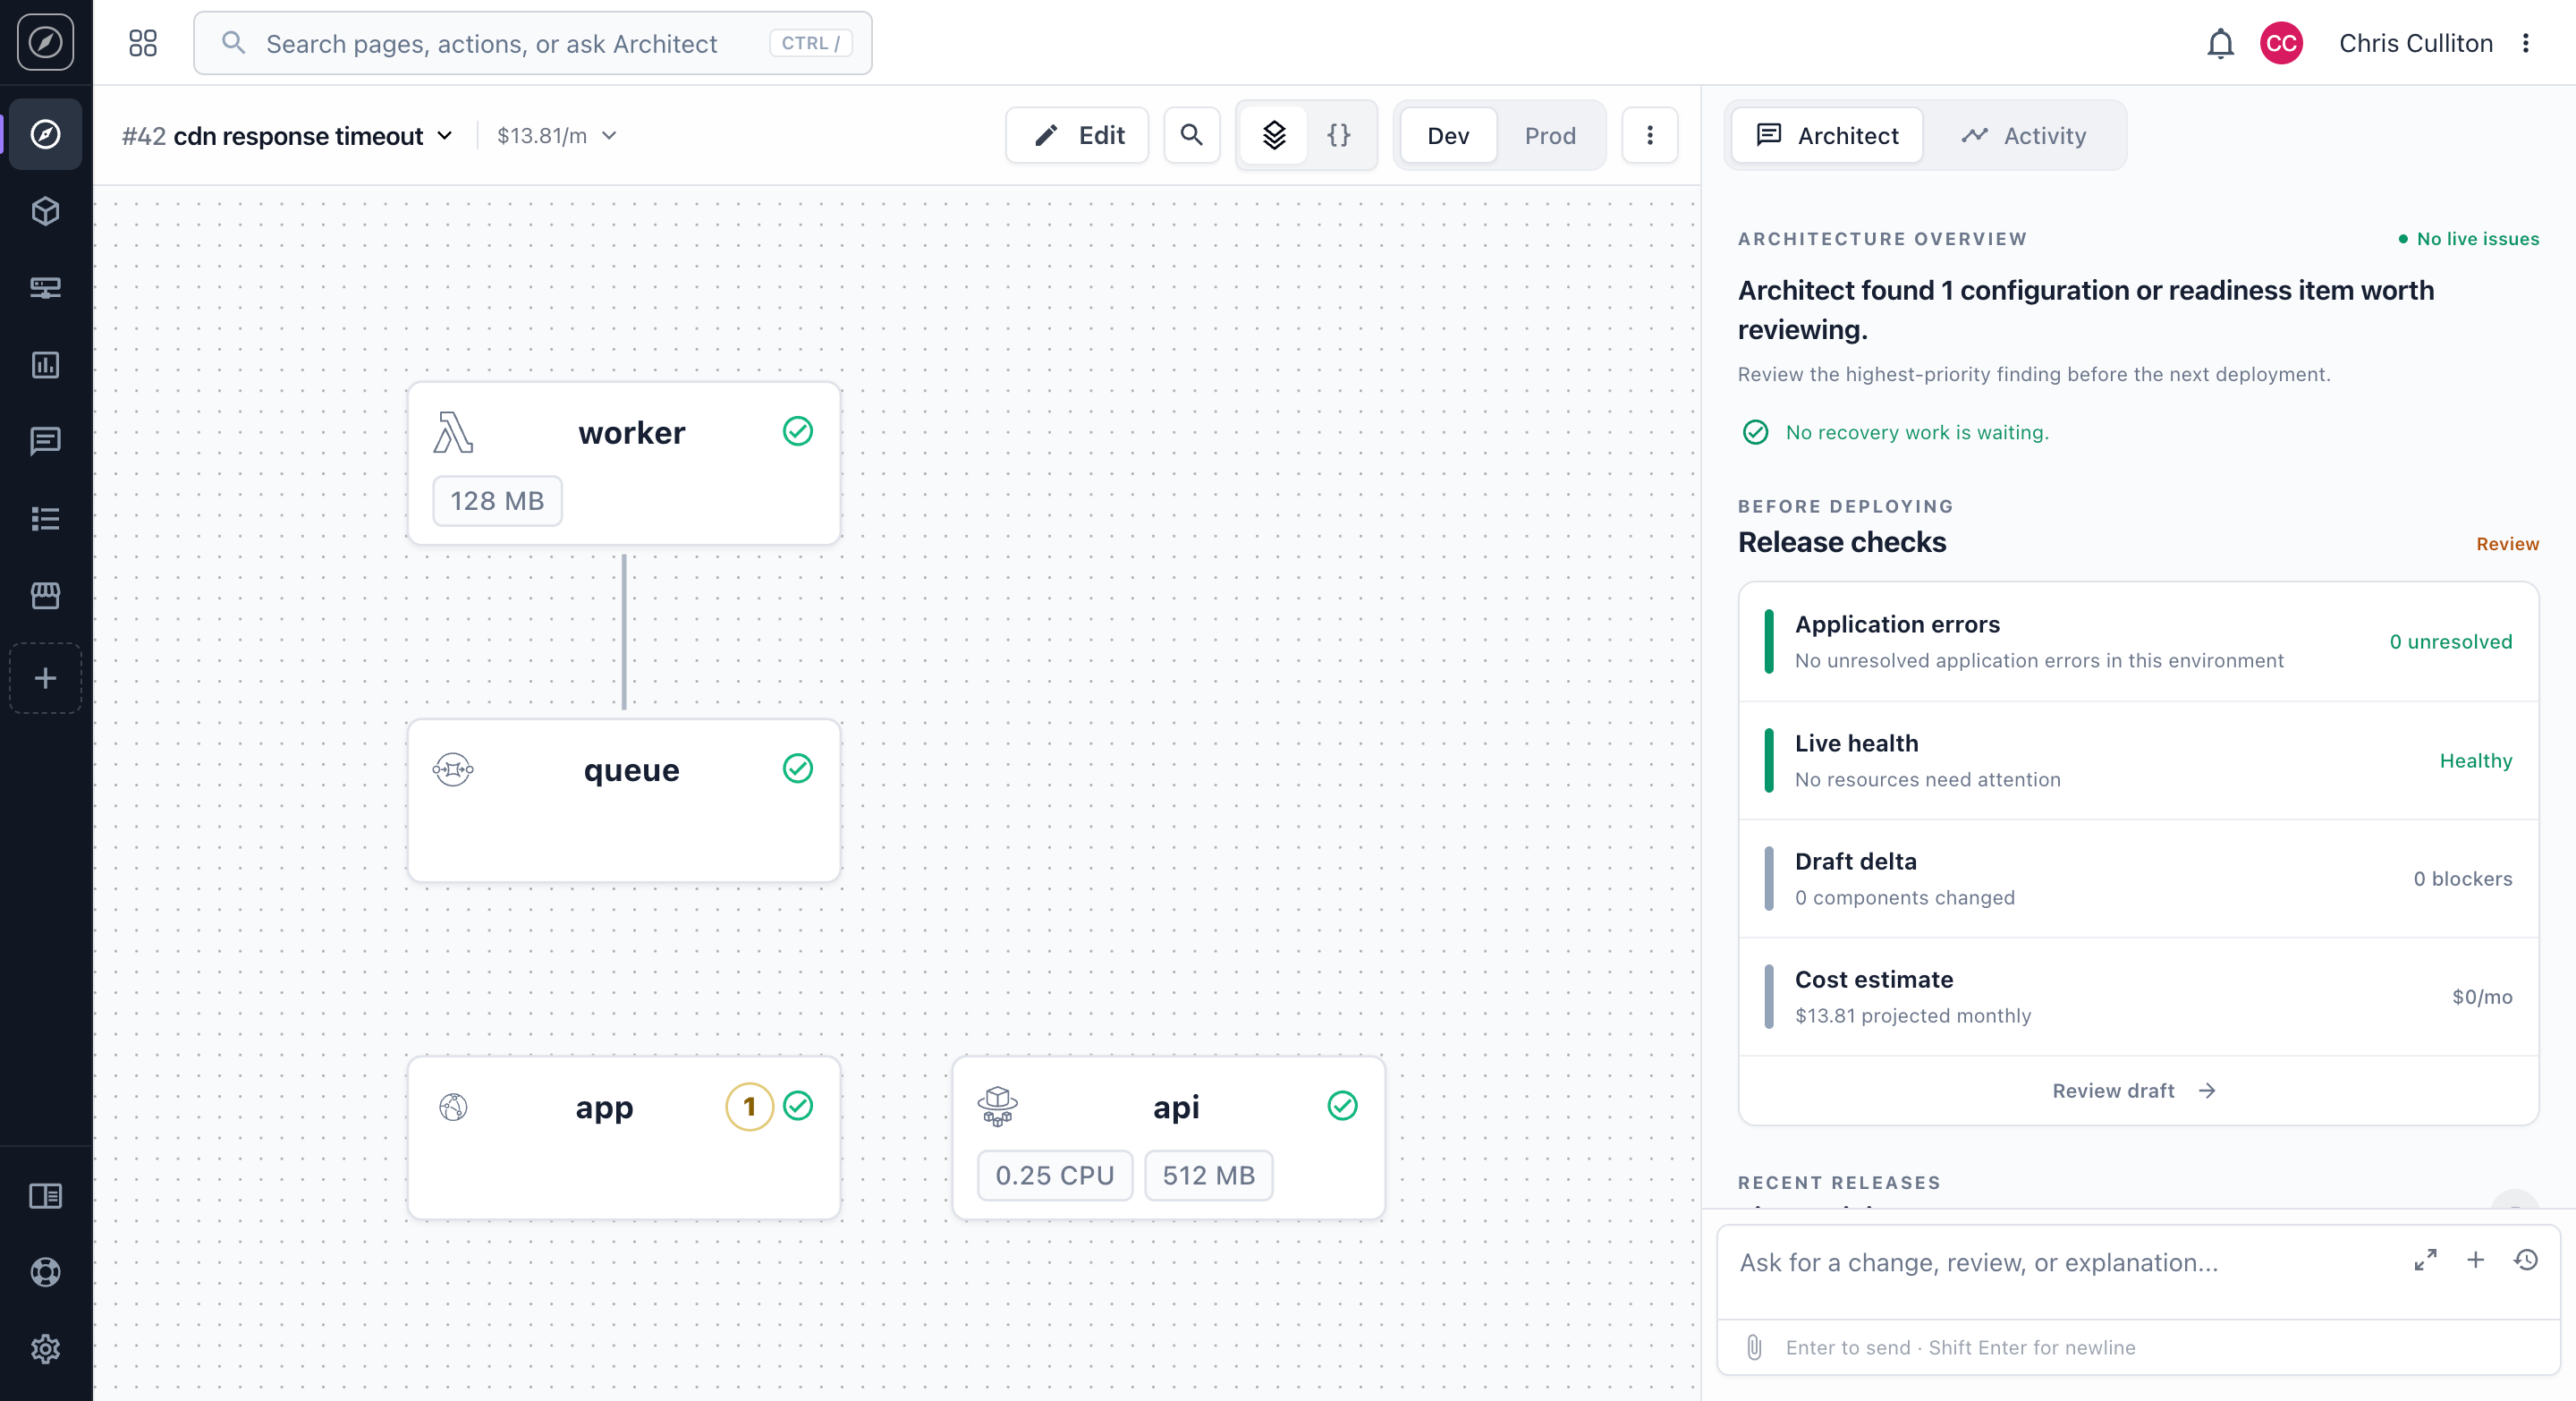2576x1401 pixels.
Task: Start a new chat with the plus icon
Action: 2475,1260
